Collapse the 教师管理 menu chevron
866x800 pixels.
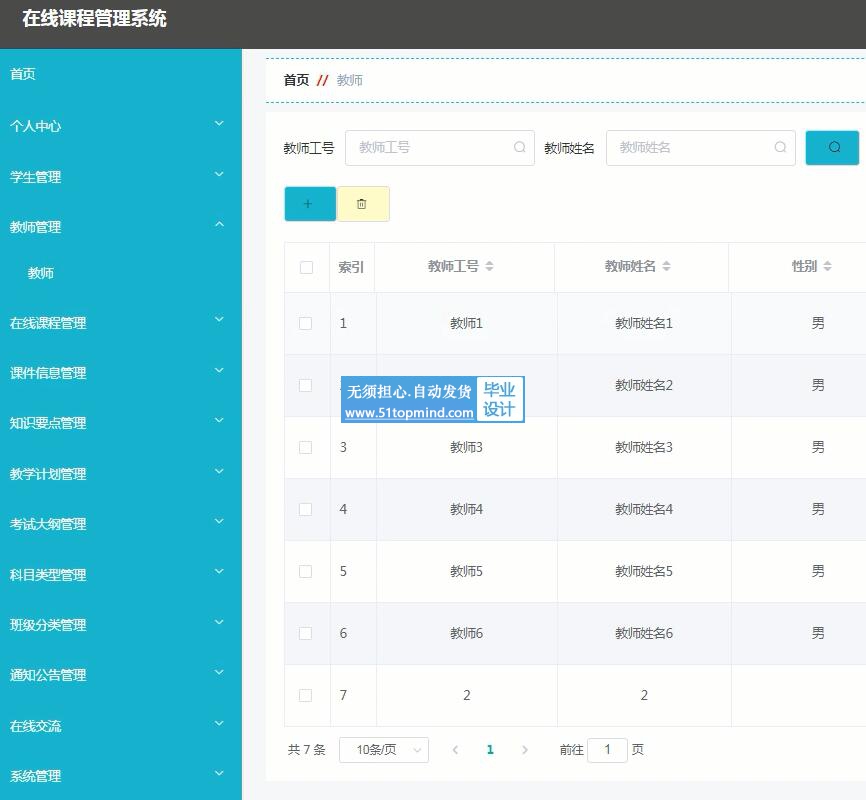[x=219, y=224]
